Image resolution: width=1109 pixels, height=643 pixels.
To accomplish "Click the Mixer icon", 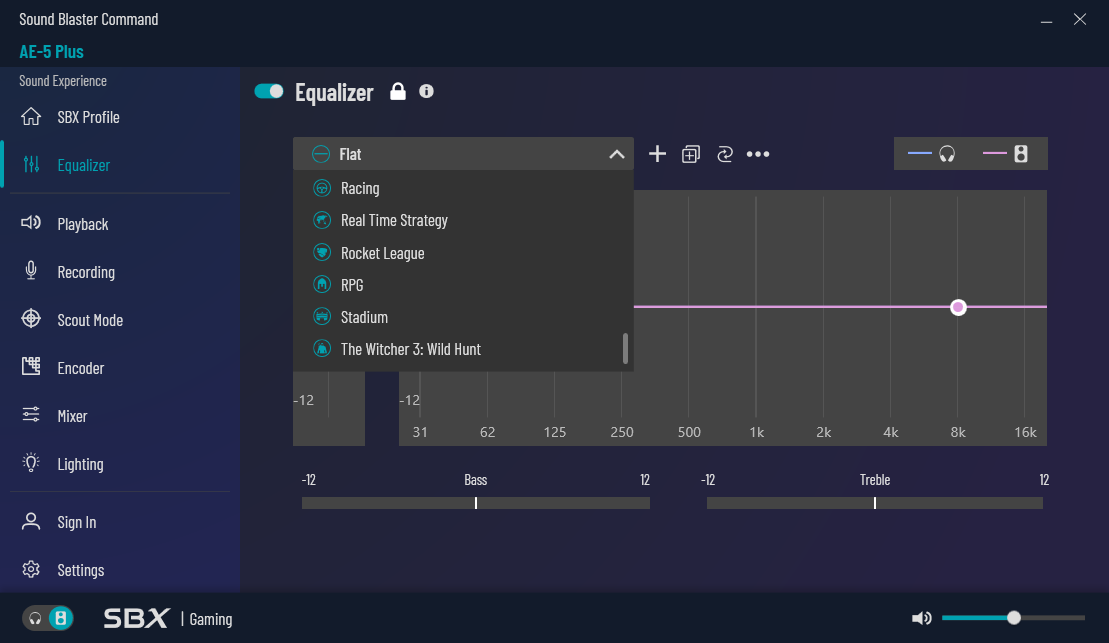I will point(31,415).
